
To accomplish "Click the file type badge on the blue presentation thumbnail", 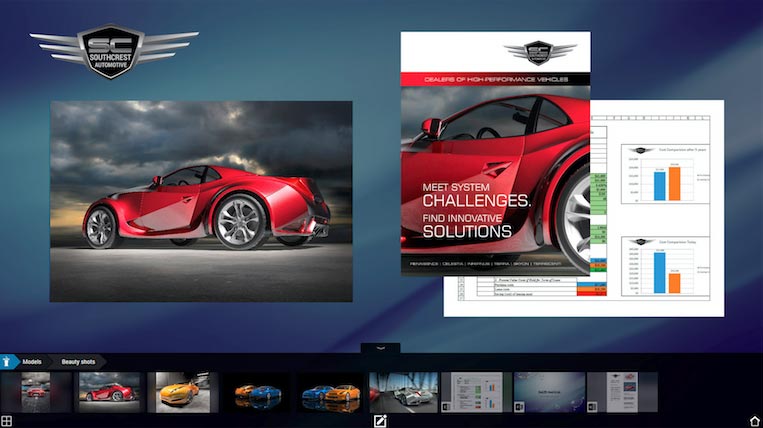I will [x=519, y=408].
